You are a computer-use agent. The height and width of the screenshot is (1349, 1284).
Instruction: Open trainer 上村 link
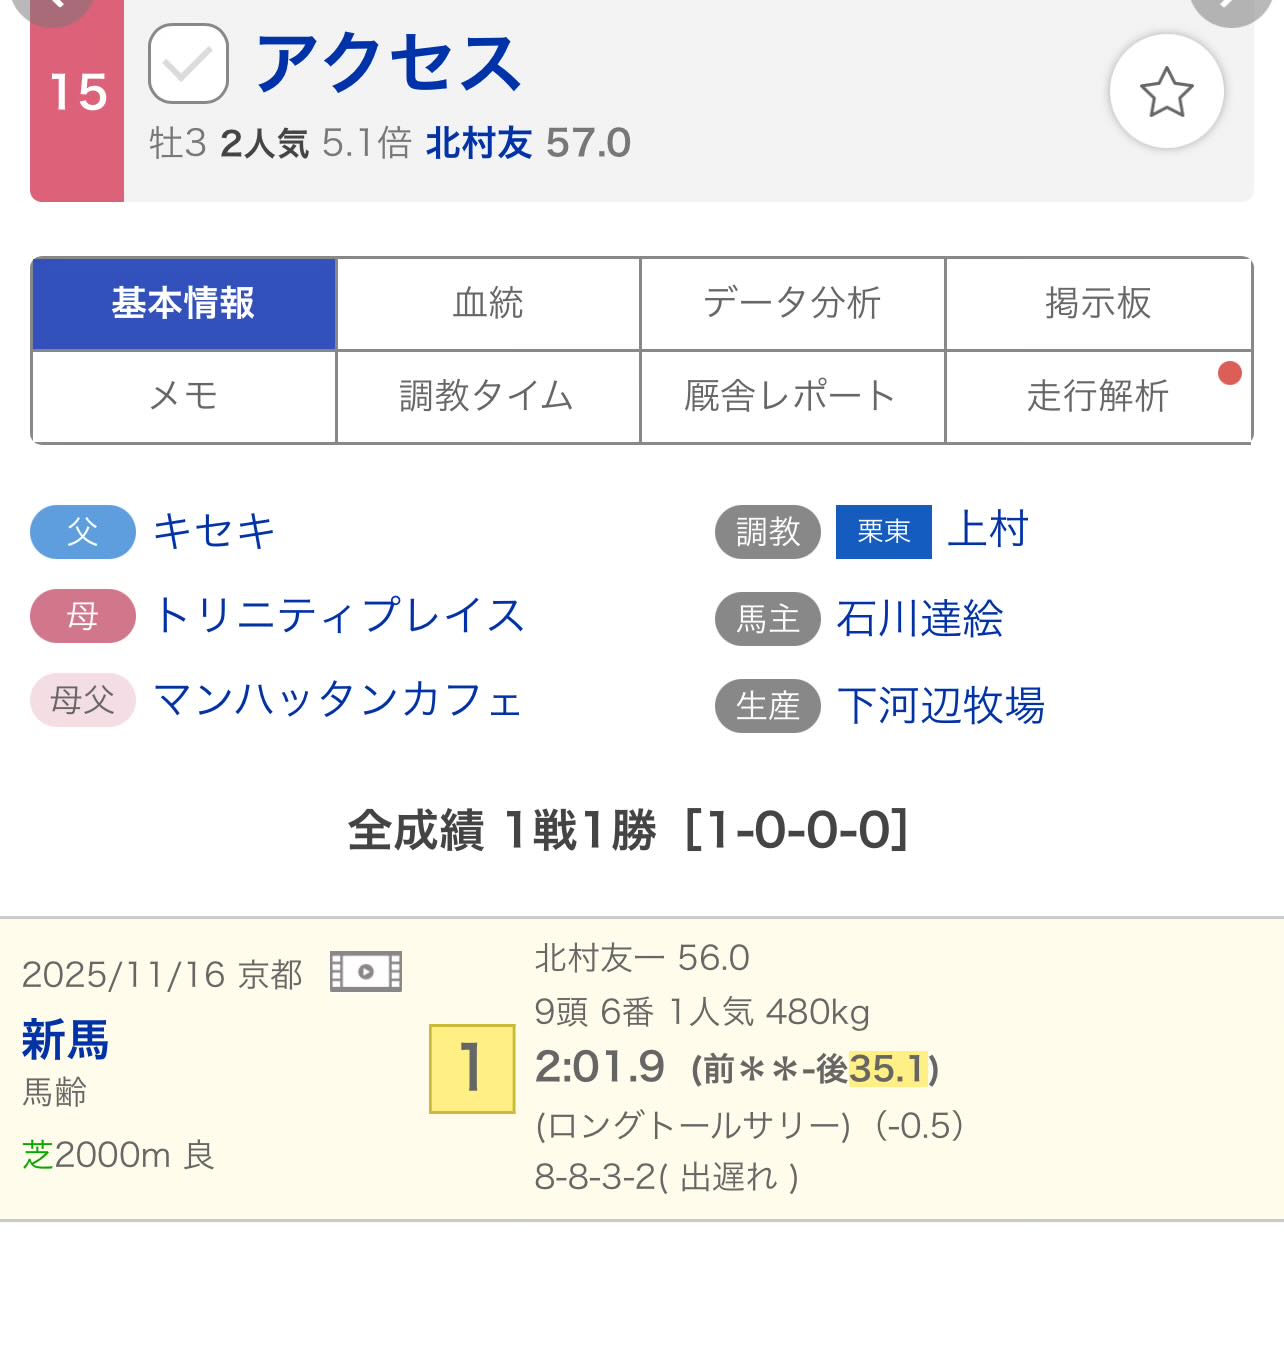[987, 529]
